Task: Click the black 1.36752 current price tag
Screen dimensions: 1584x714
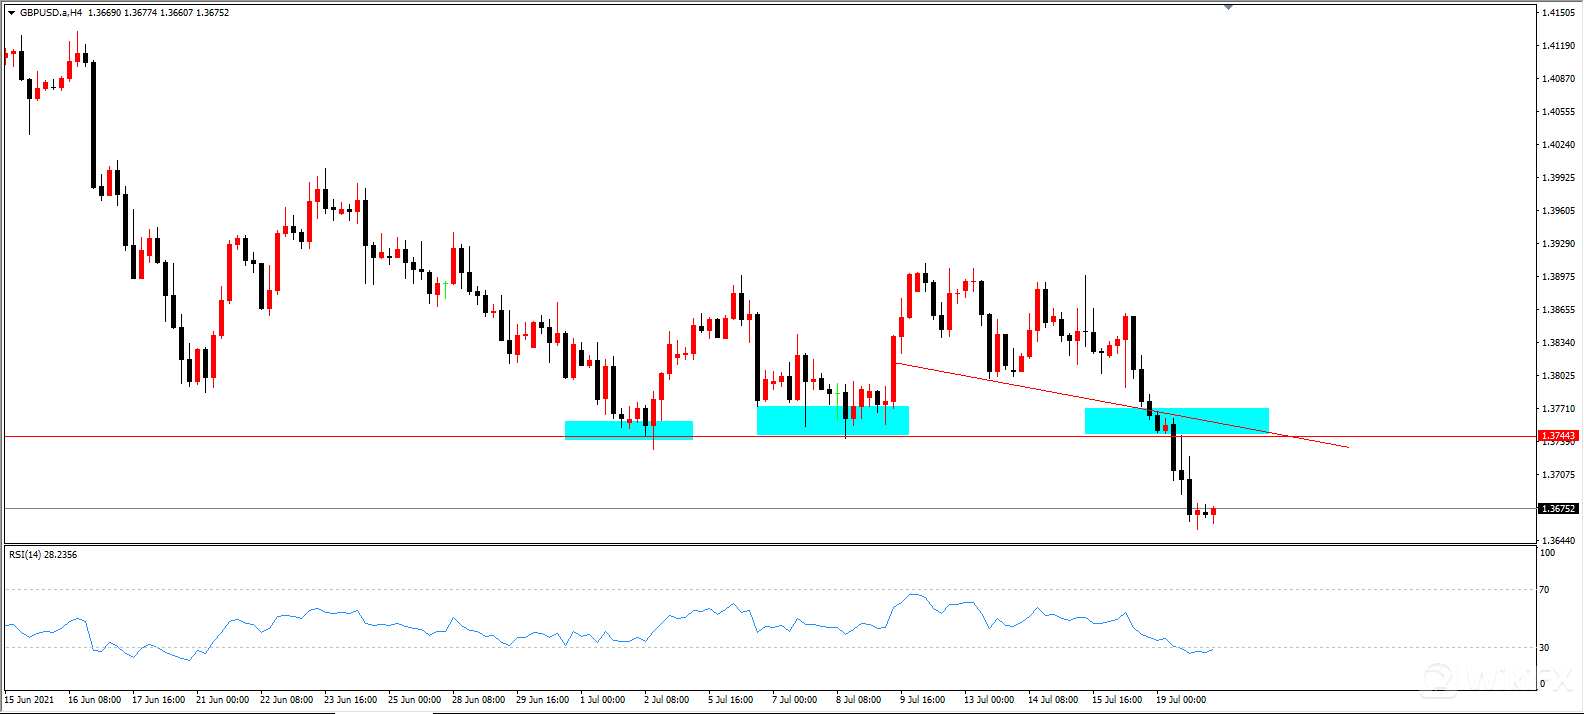Action: coord(1558,509)
